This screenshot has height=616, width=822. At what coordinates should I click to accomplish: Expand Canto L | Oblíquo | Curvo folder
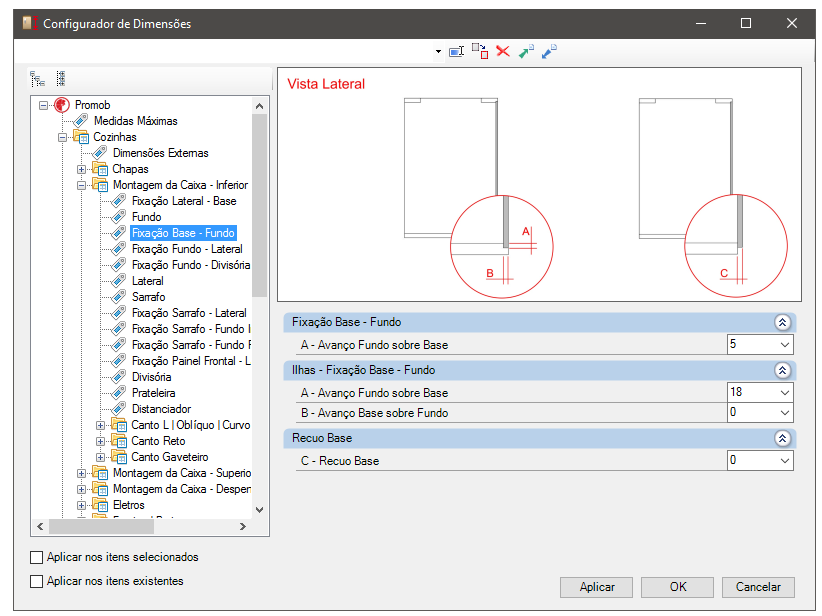coord(100,425)
